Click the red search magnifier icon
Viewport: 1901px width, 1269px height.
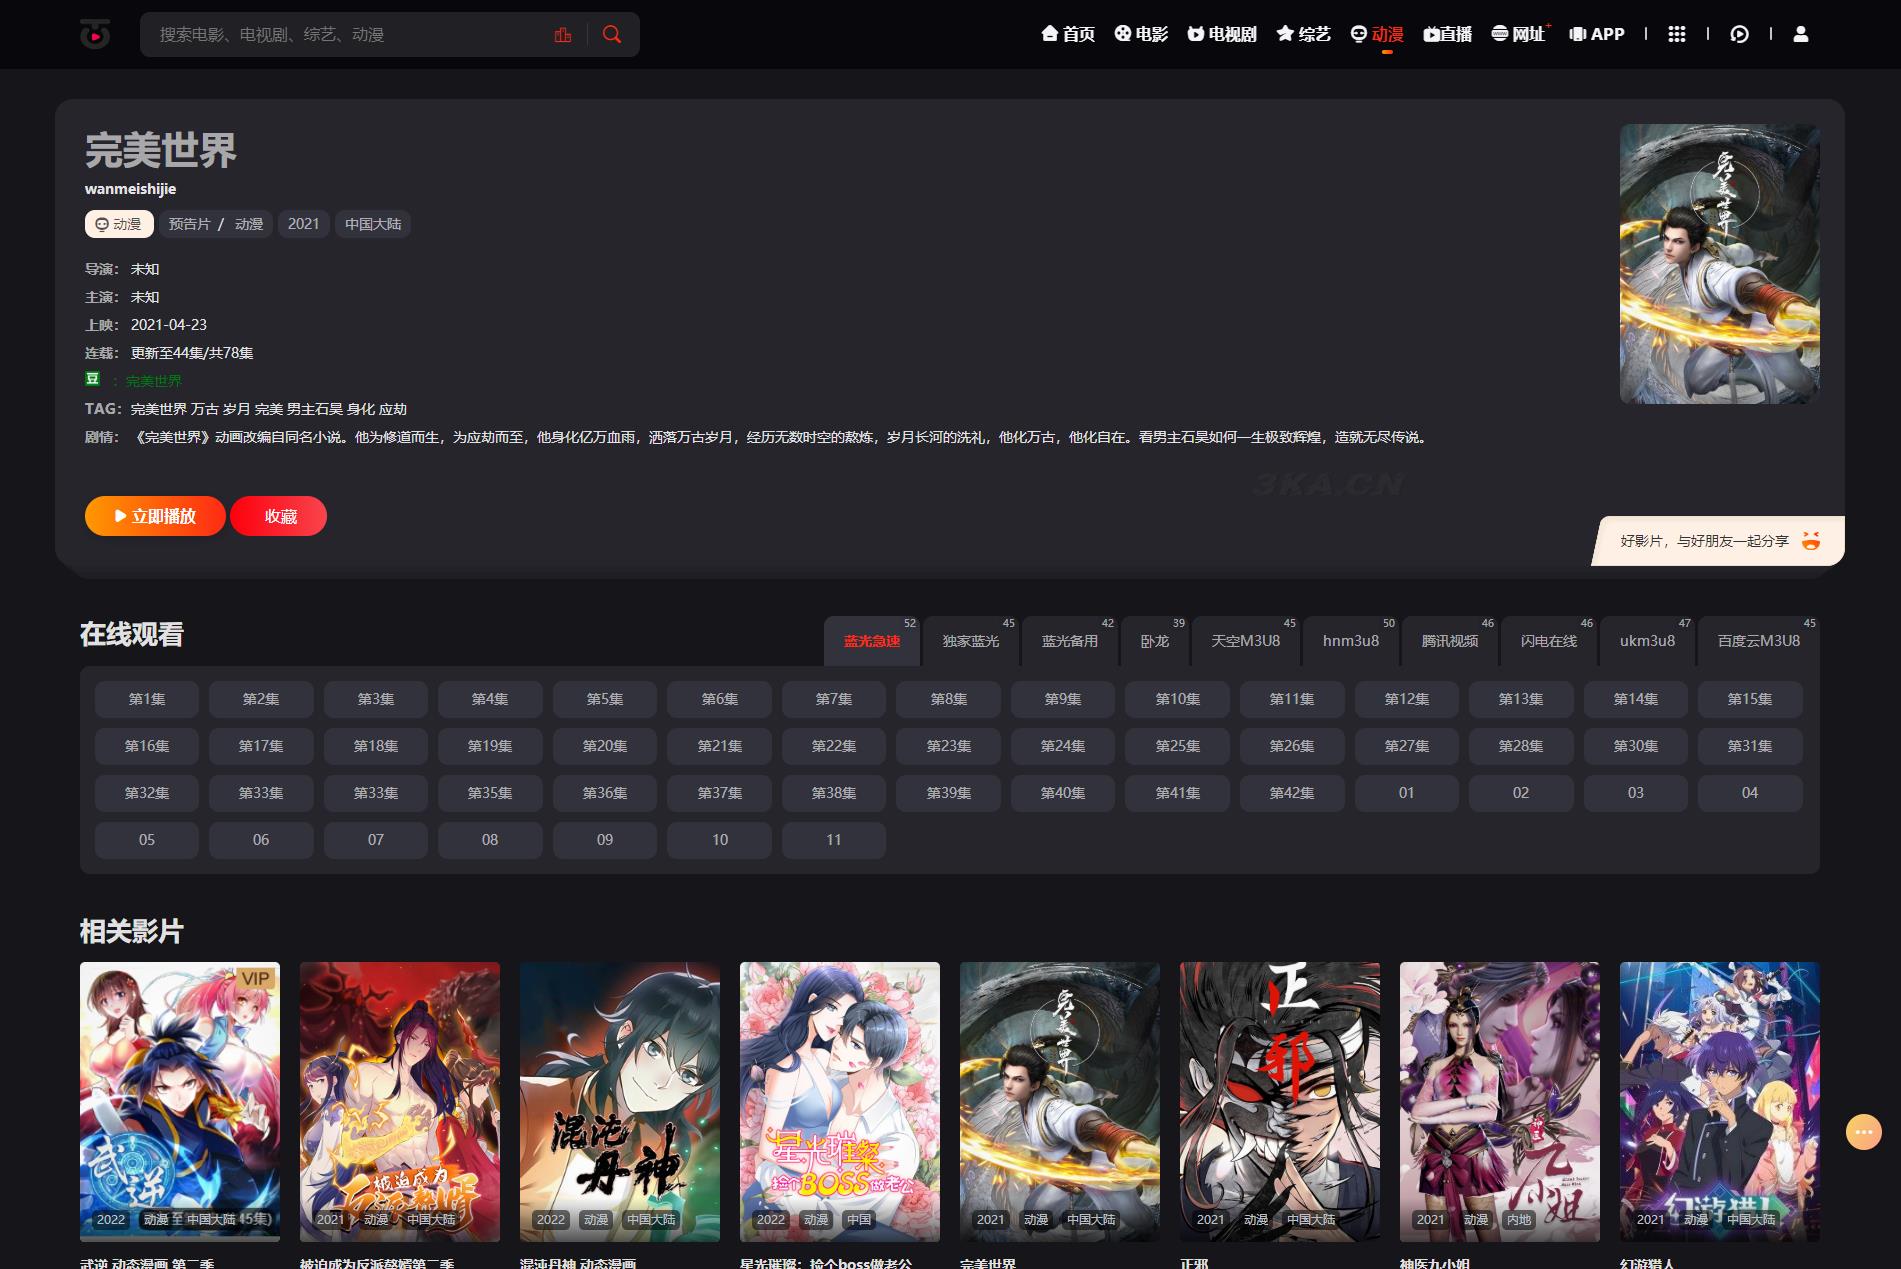coord(612,35)
